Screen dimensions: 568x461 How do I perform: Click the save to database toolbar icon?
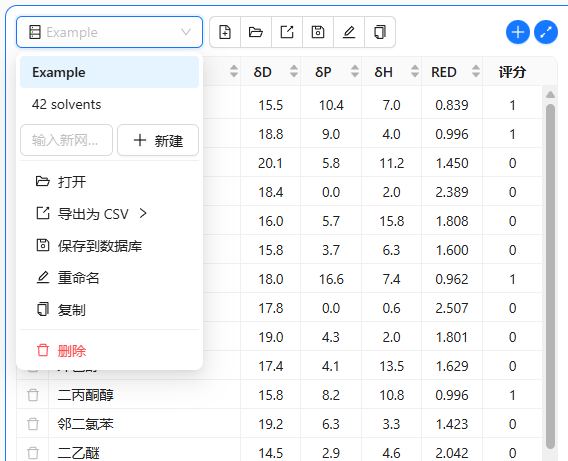318,32
